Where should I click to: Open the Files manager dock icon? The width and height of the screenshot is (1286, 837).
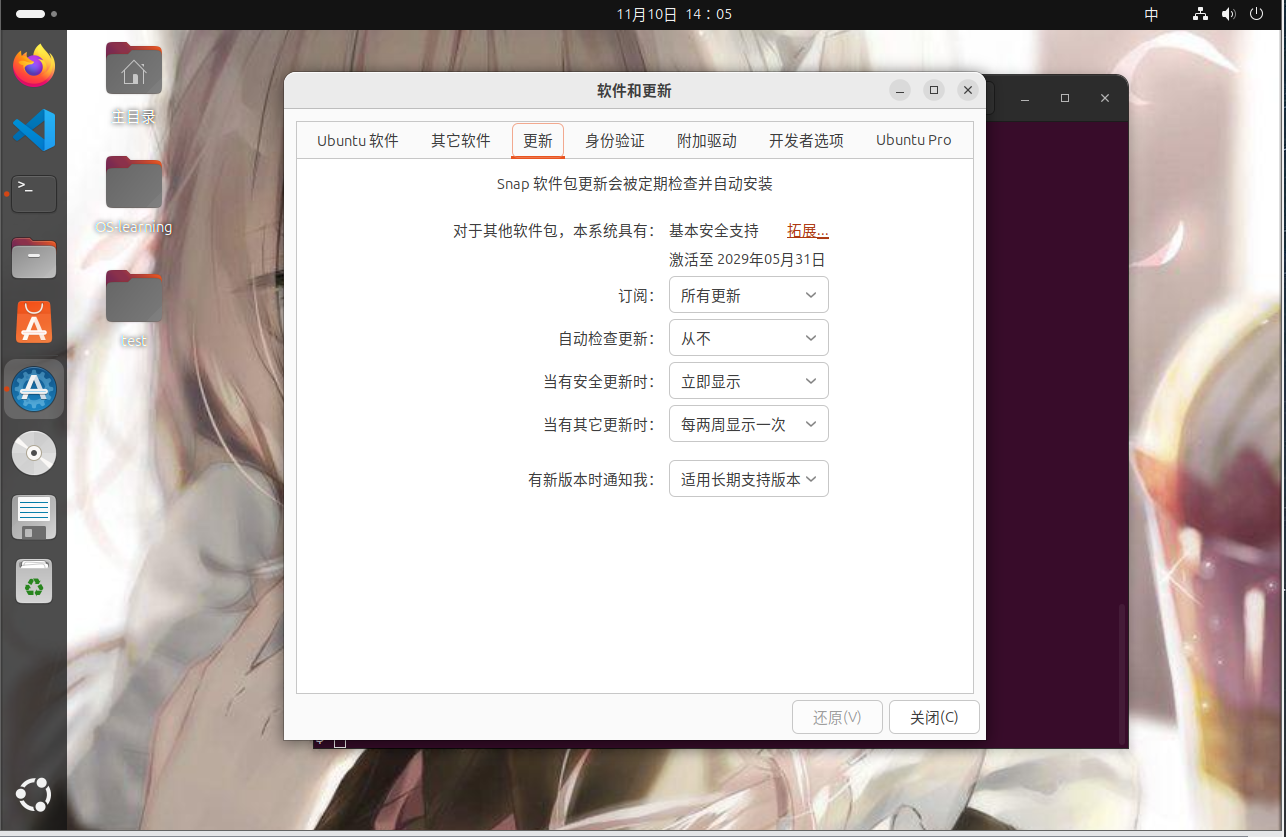point(34,259)
